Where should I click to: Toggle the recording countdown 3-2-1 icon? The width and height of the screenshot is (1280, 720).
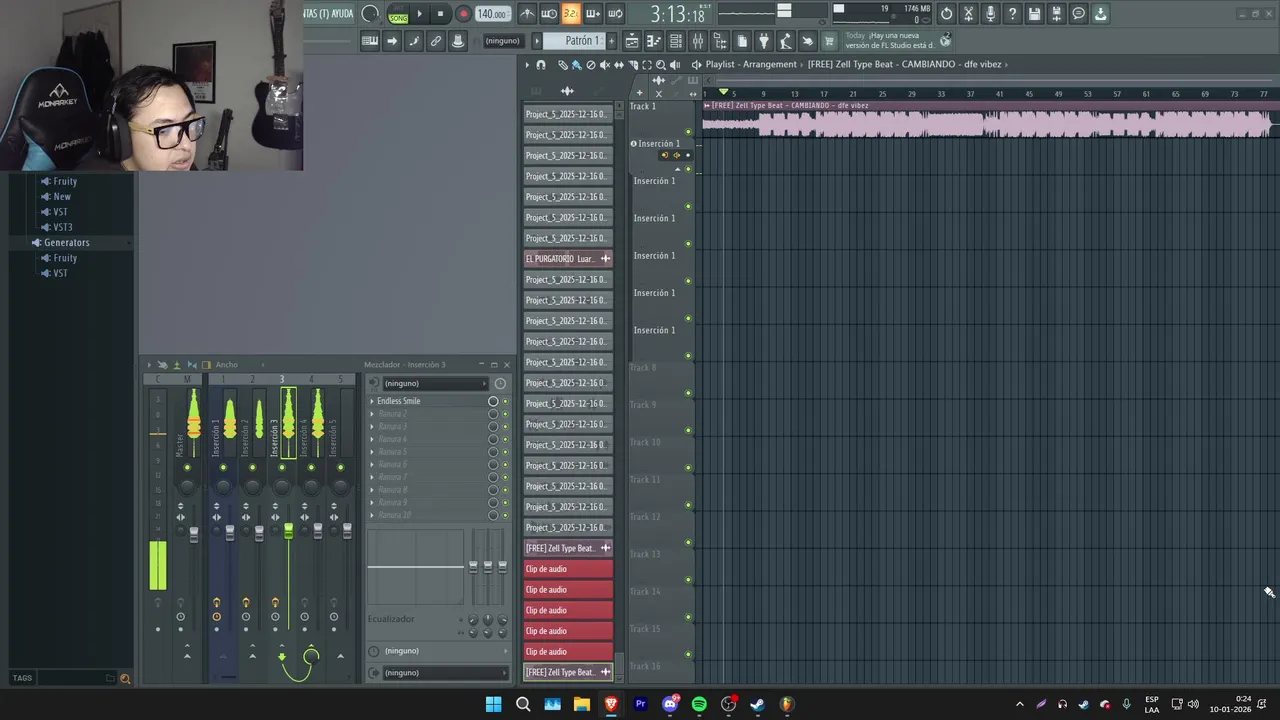click(571, 14)
